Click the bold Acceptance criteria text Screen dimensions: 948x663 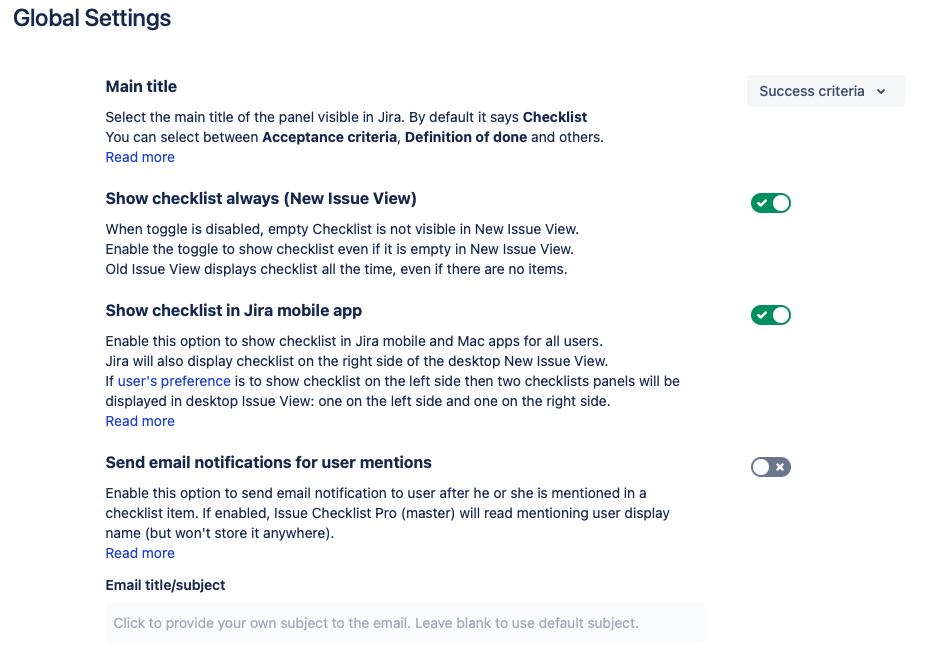point(329,137)
